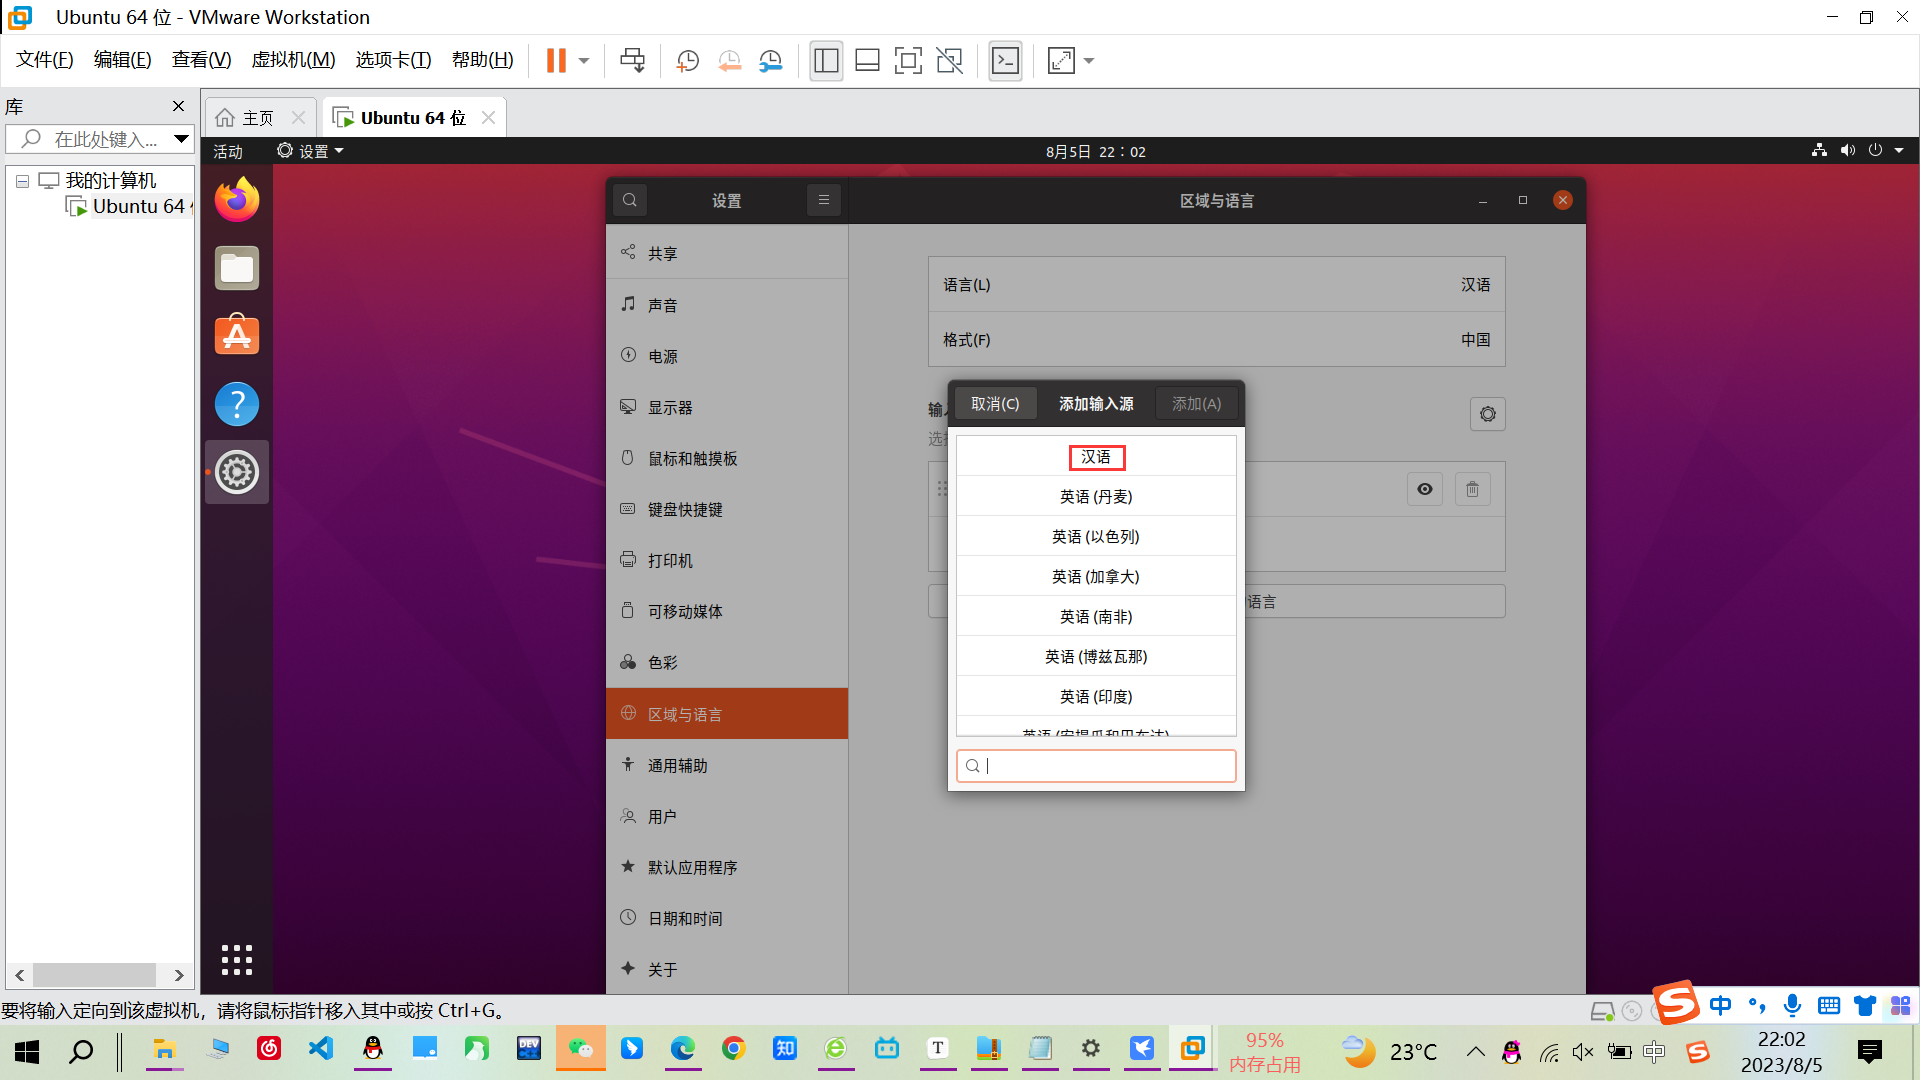Viewport: 1920px width, 1080px height.
Task: Enter full screen mode in VMware
Action: pyautogui.click(x=908, y=61)
